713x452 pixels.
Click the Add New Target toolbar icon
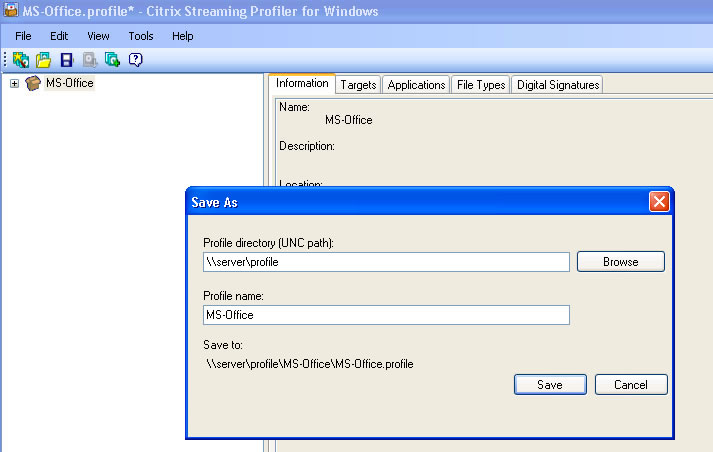tap(112, 60)
